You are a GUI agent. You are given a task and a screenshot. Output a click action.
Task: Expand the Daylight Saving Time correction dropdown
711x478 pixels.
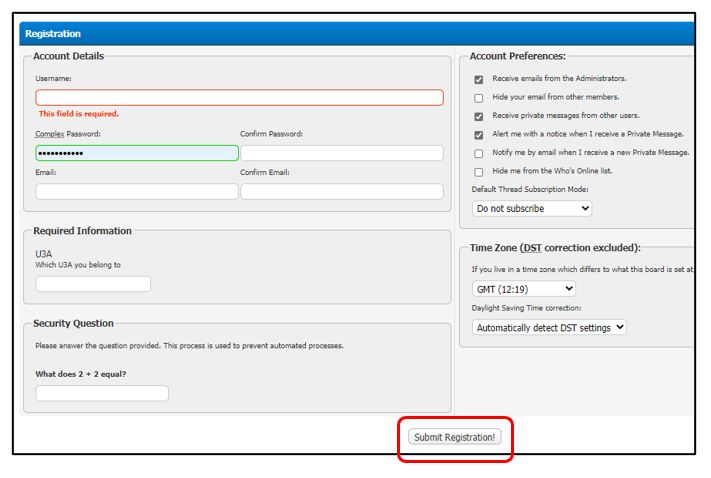(549, 327)
